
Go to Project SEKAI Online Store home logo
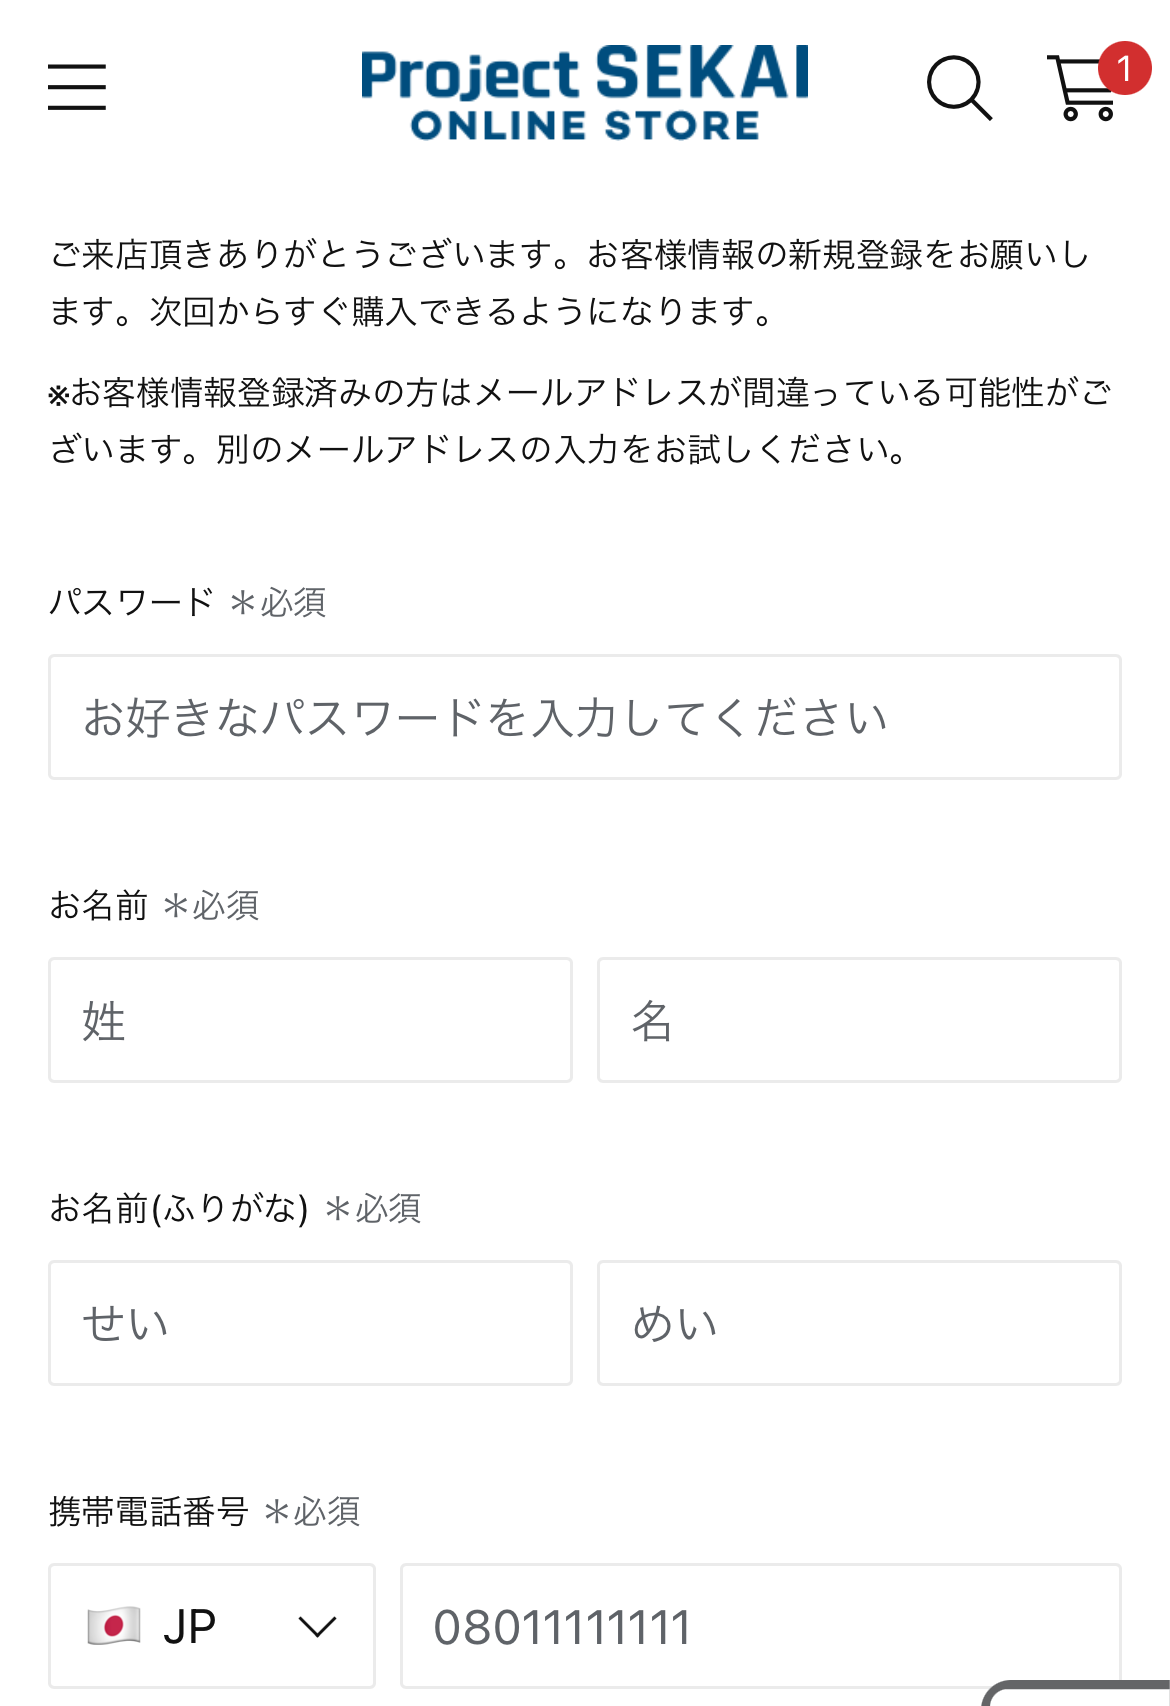585,92
